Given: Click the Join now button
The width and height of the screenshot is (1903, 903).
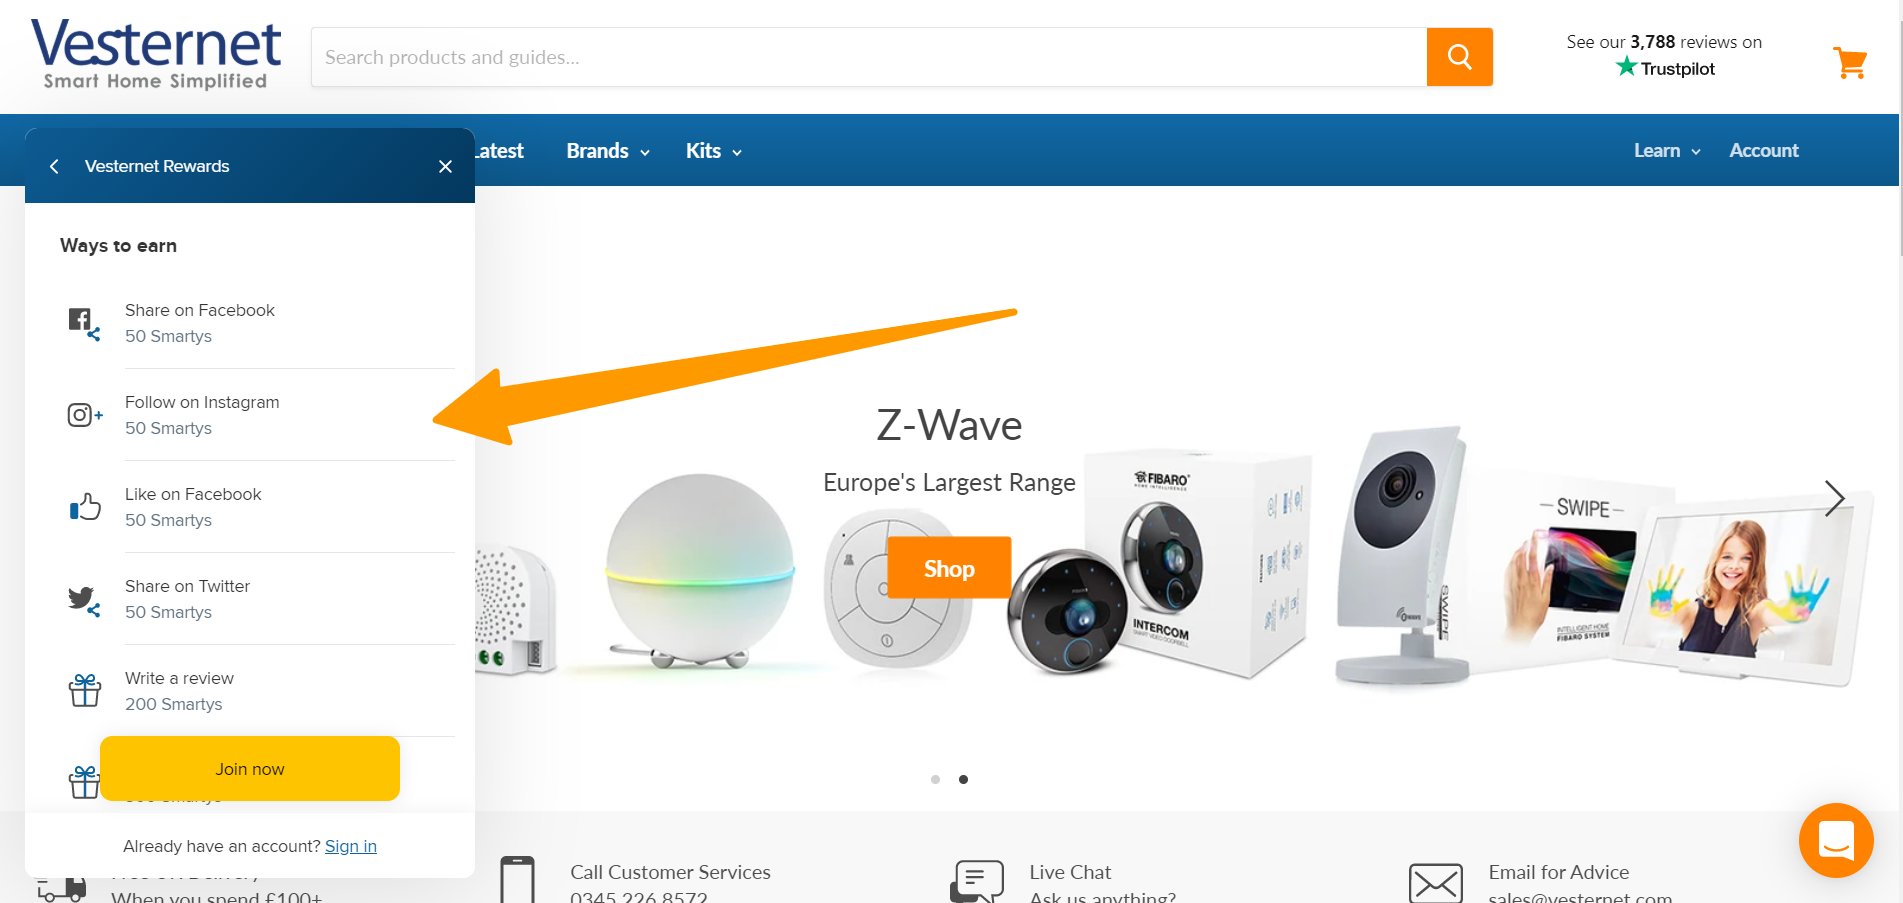Looking at the screenshot, I should click(x=250, y=769).
